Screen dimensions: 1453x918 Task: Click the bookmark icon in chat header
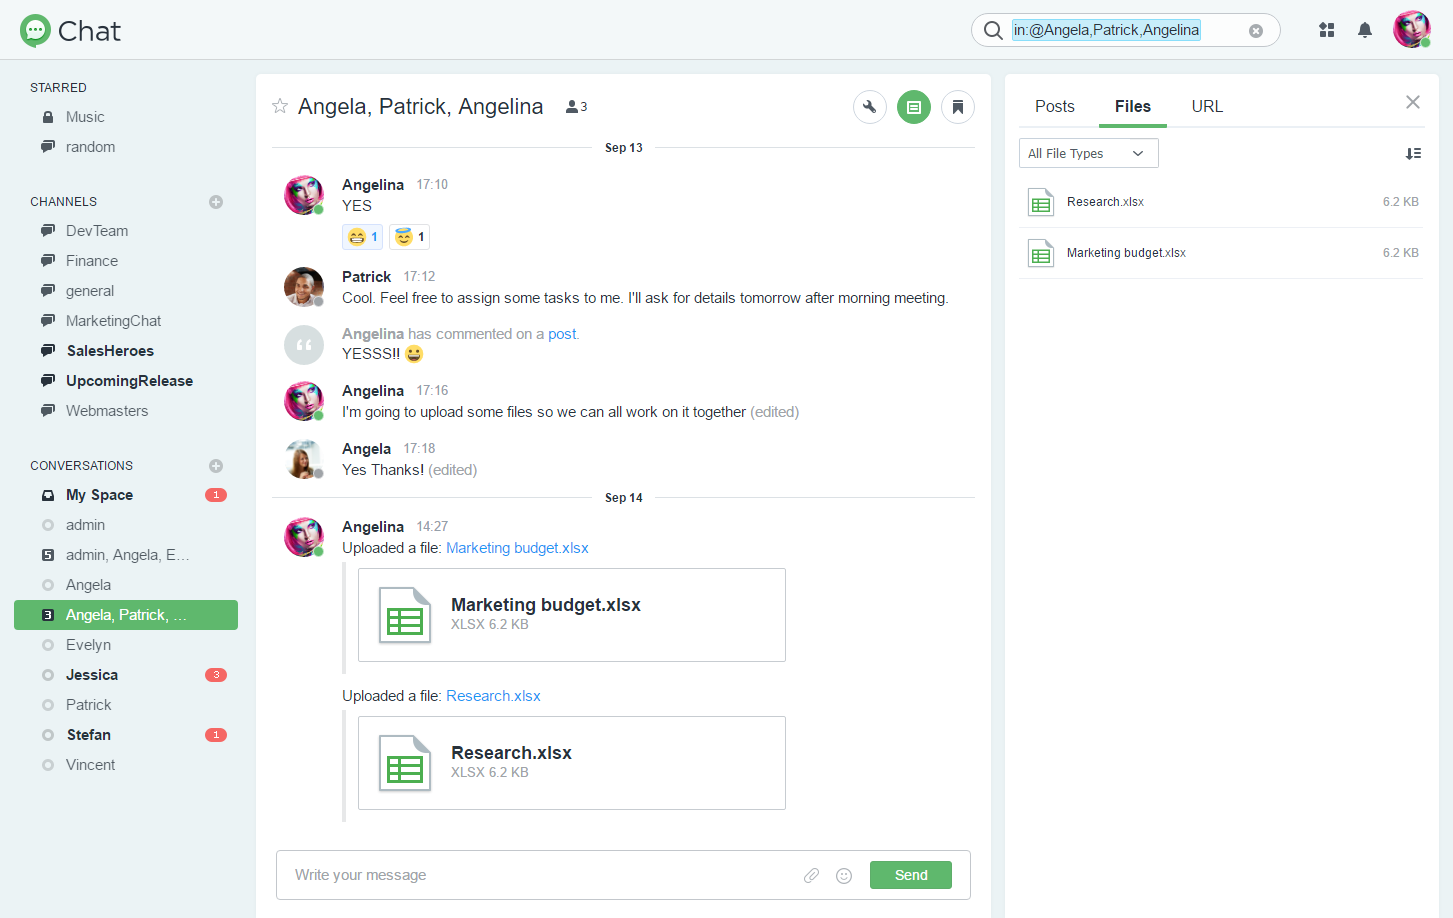[957, 107]
